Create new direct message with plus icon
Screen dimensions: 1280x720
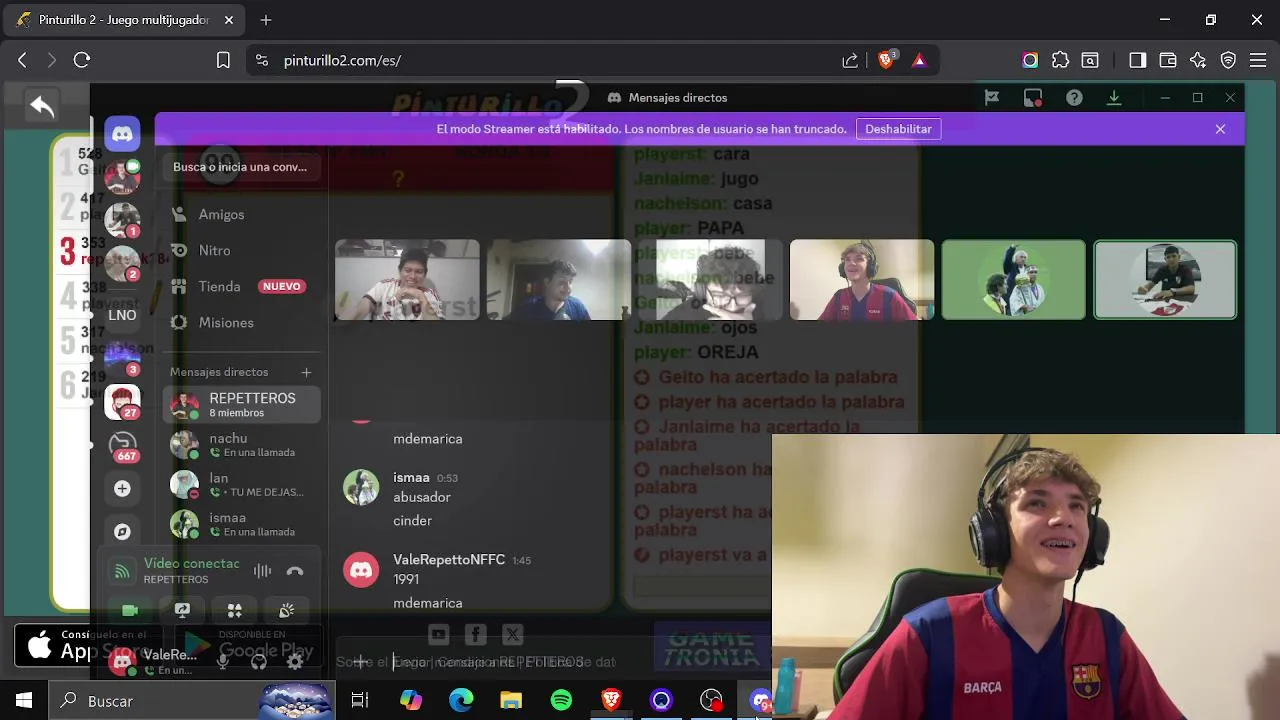point(306,372)
